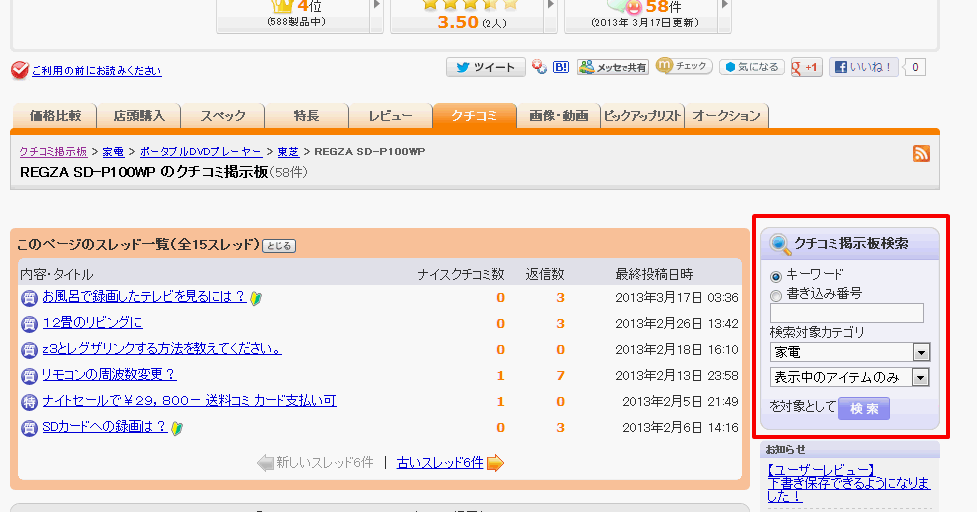Expand the 58件 review box arrow

click(724, 5)
